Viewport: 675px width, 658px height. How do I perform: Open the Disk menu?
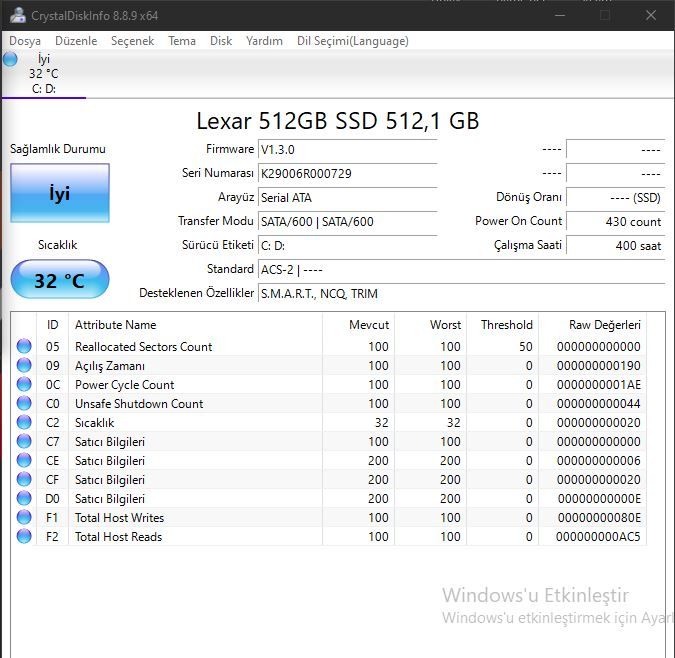click(x=221, y=41)
